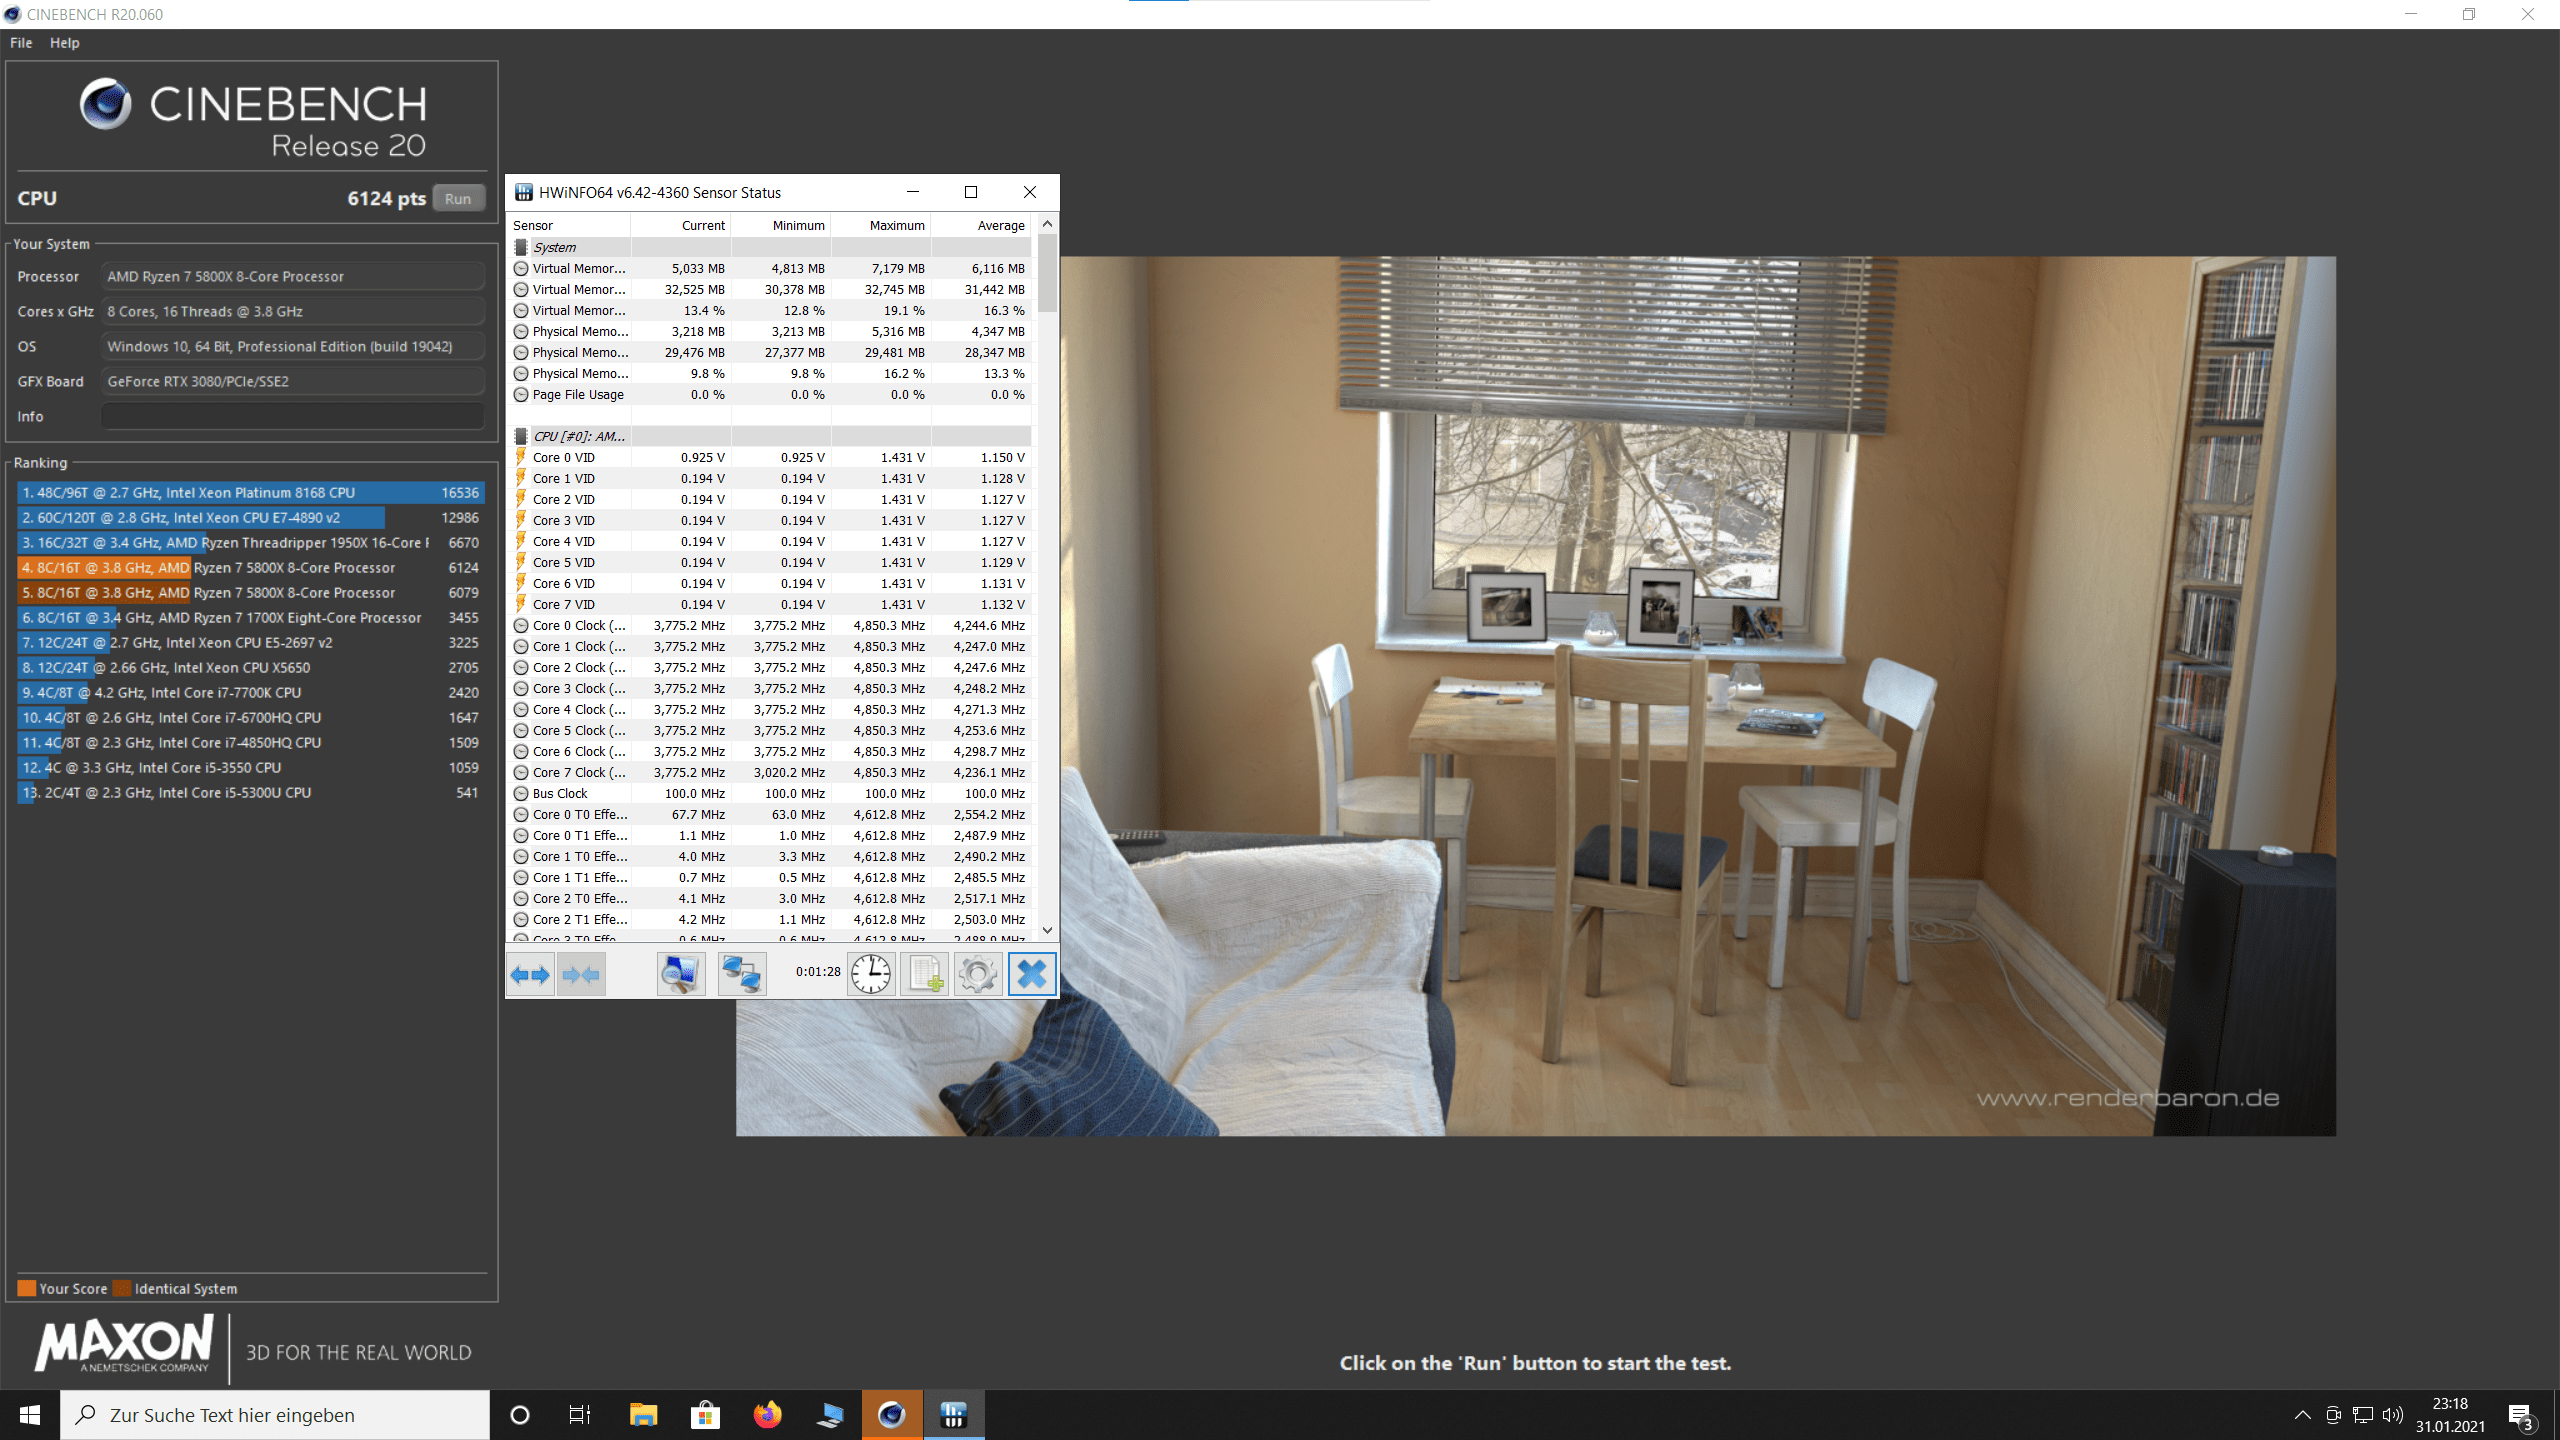
Task: Open Cortana circle on taskbar
Action: pos(519,1415)
